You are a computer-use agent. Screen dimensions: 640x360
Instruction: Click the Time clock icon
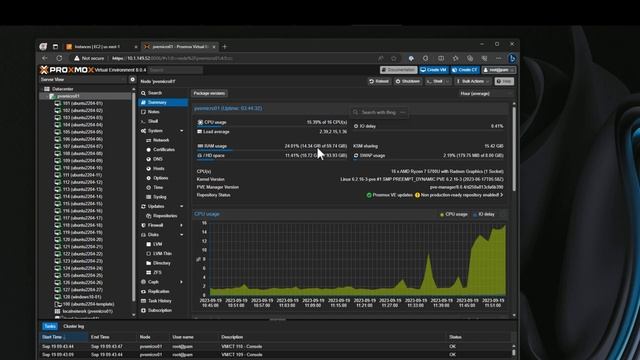click(x=149, y=187)
